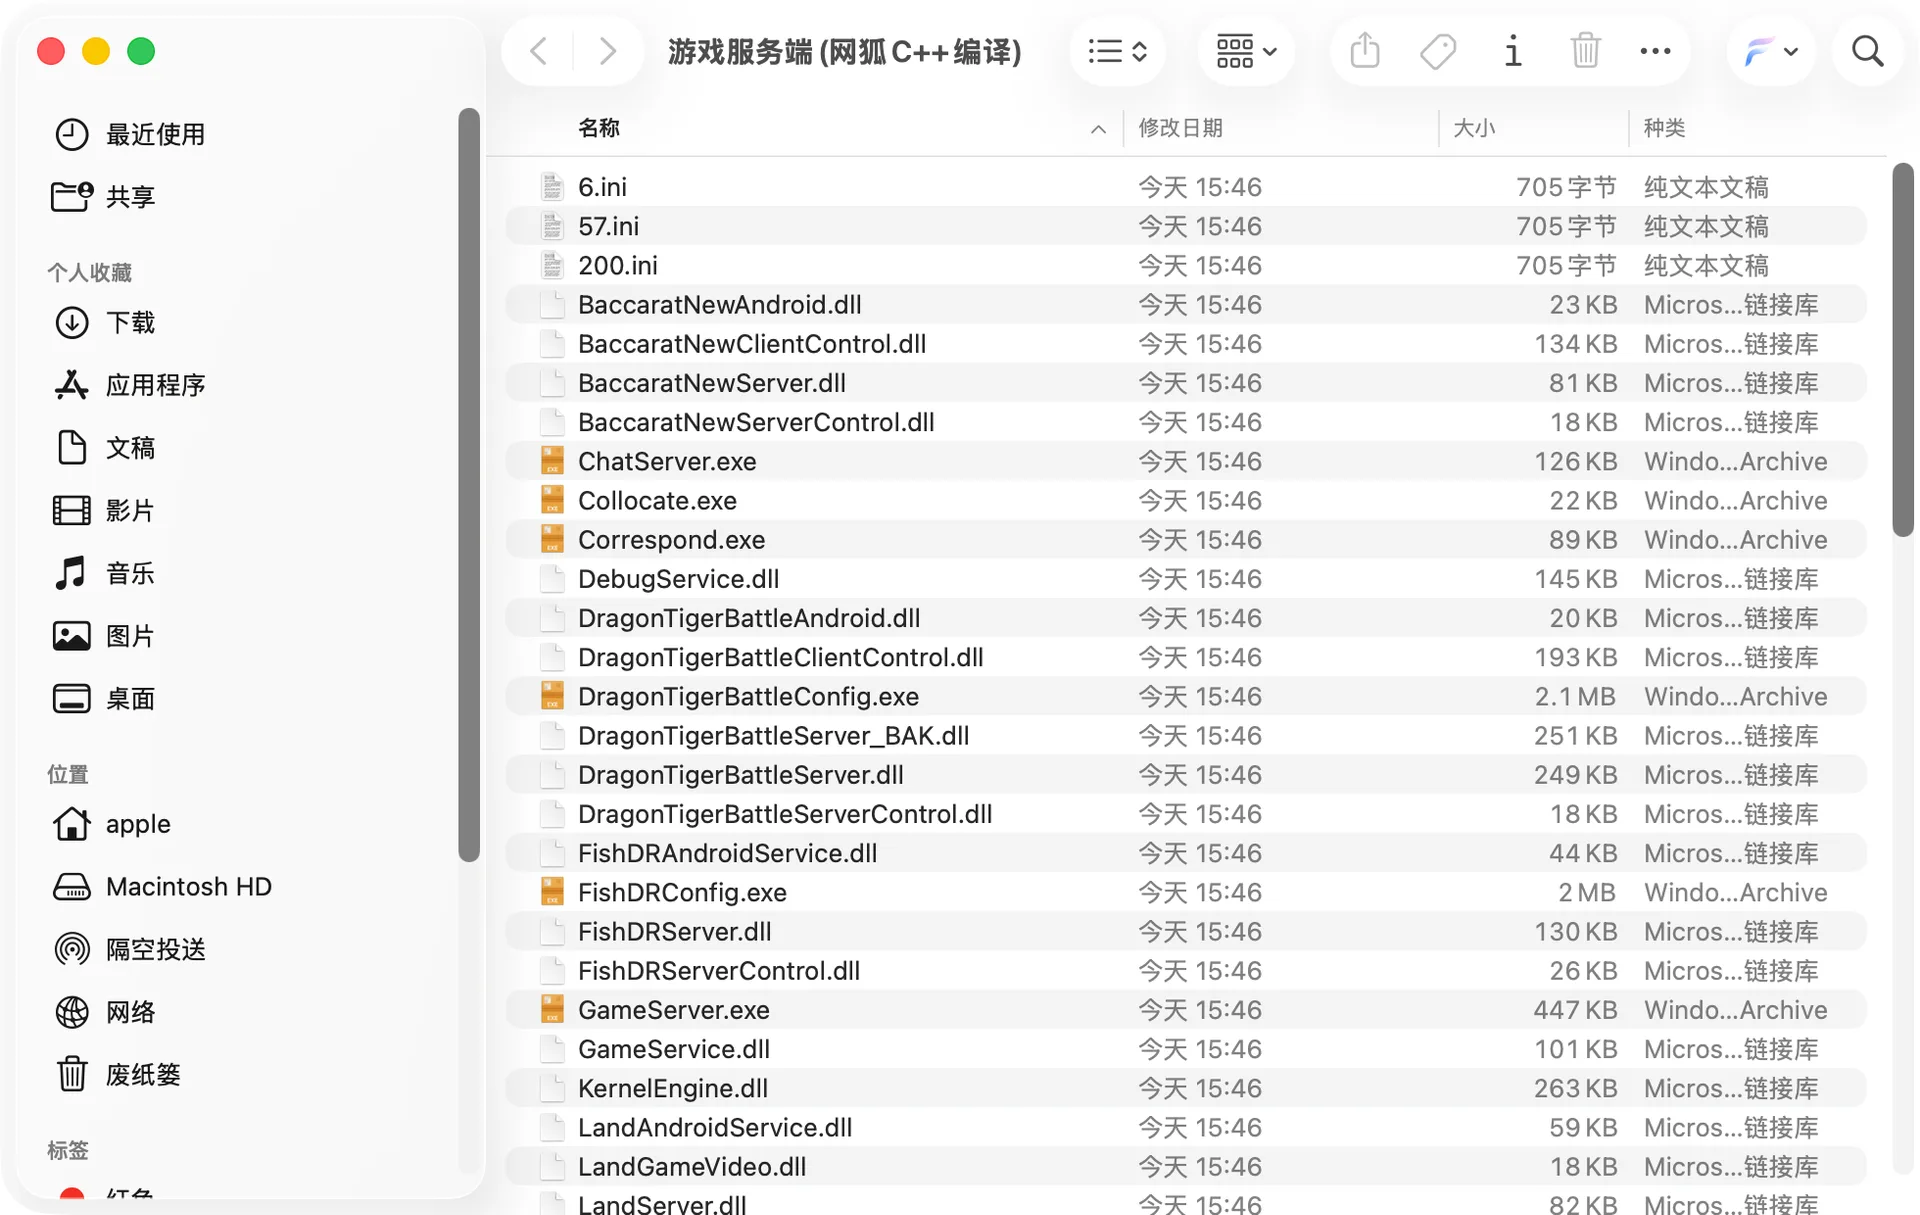Open 废纸篓 in the sidebar

pyautogui.click(x=118, y=1075)
